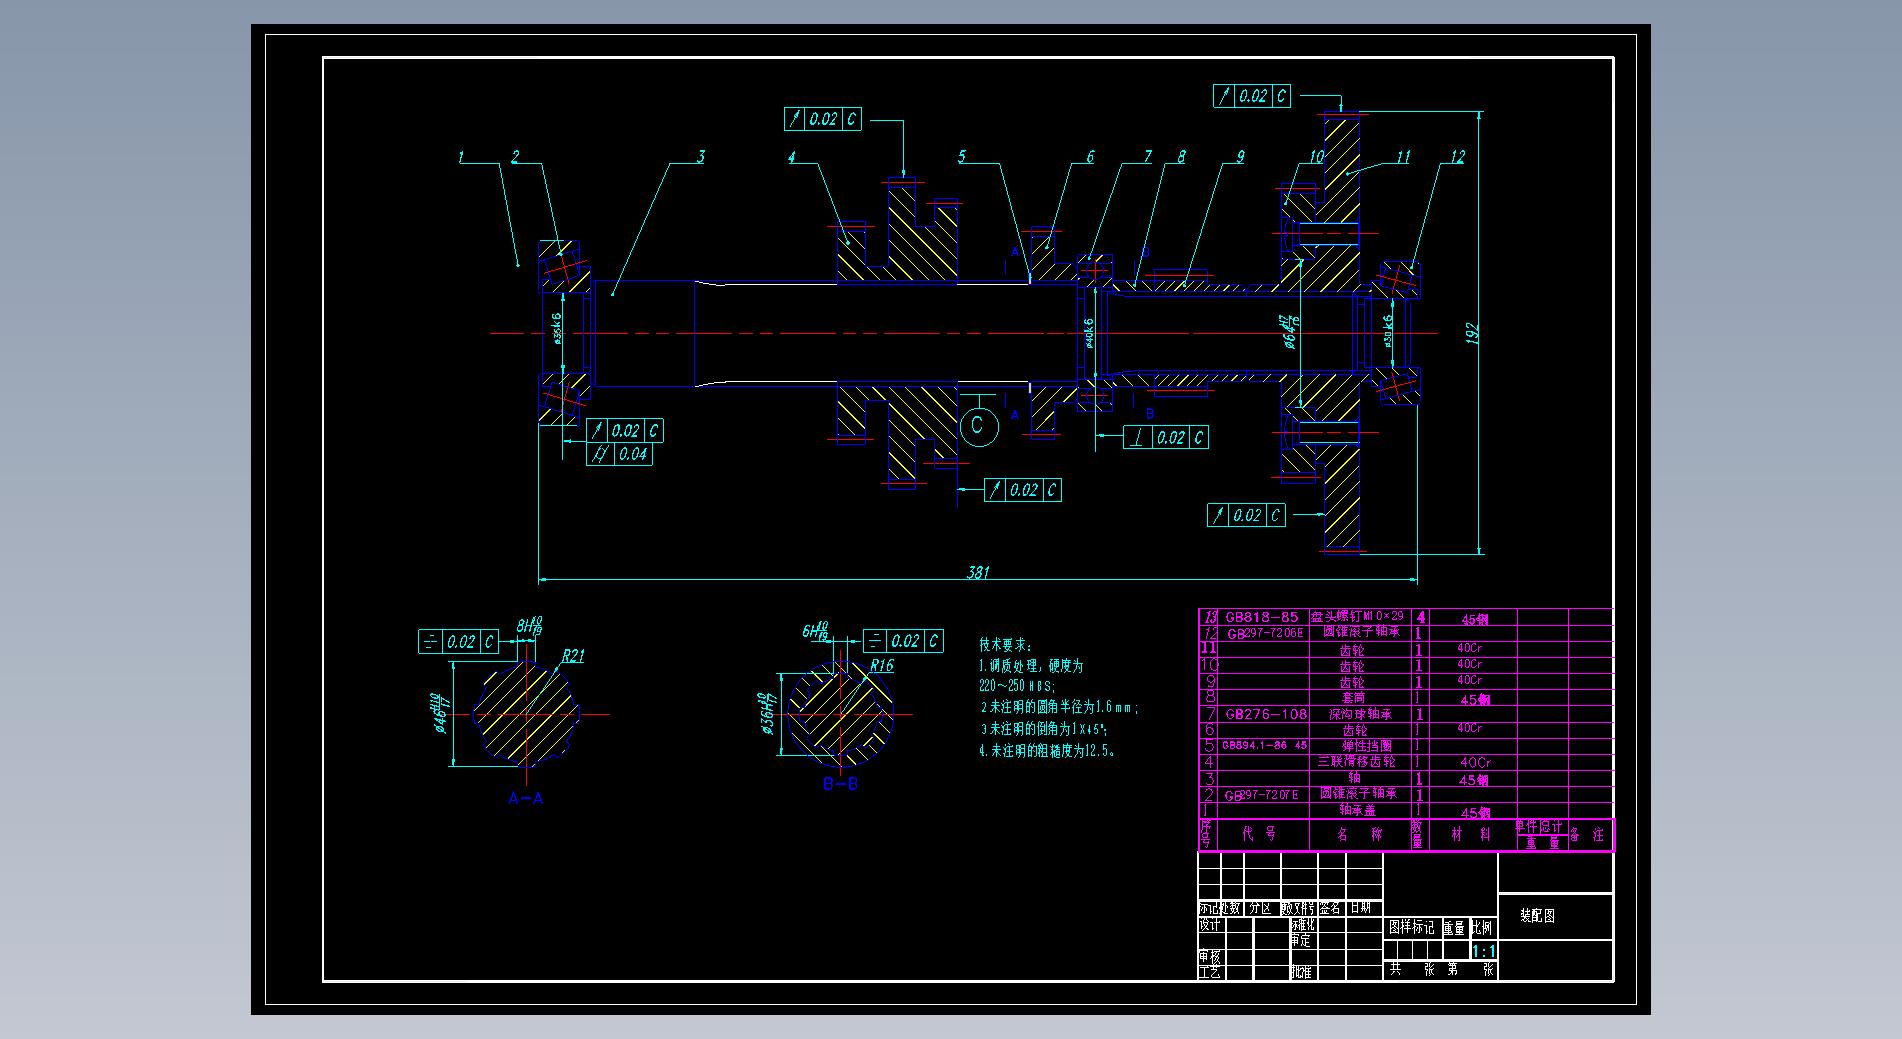
Task: Click the keyway width dimension "6H" in B-B view
Action: pos(816,631)
